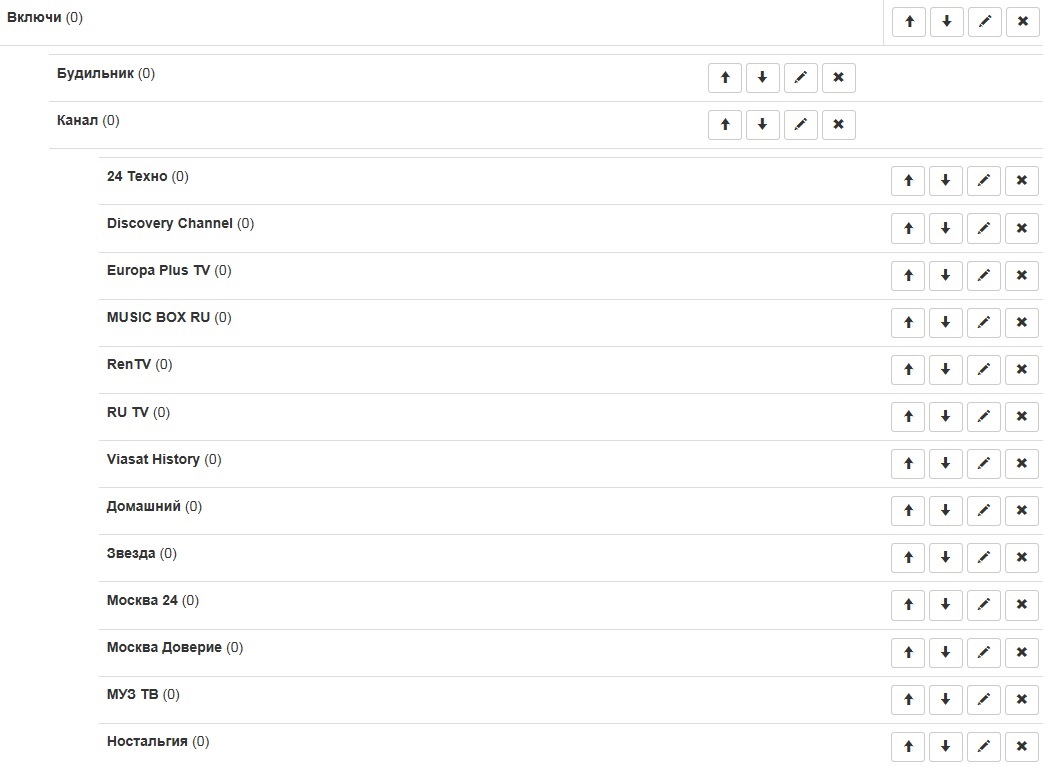1043x769 pixels.
Task: Delete the Будильник entry
Action: (839, 77)
